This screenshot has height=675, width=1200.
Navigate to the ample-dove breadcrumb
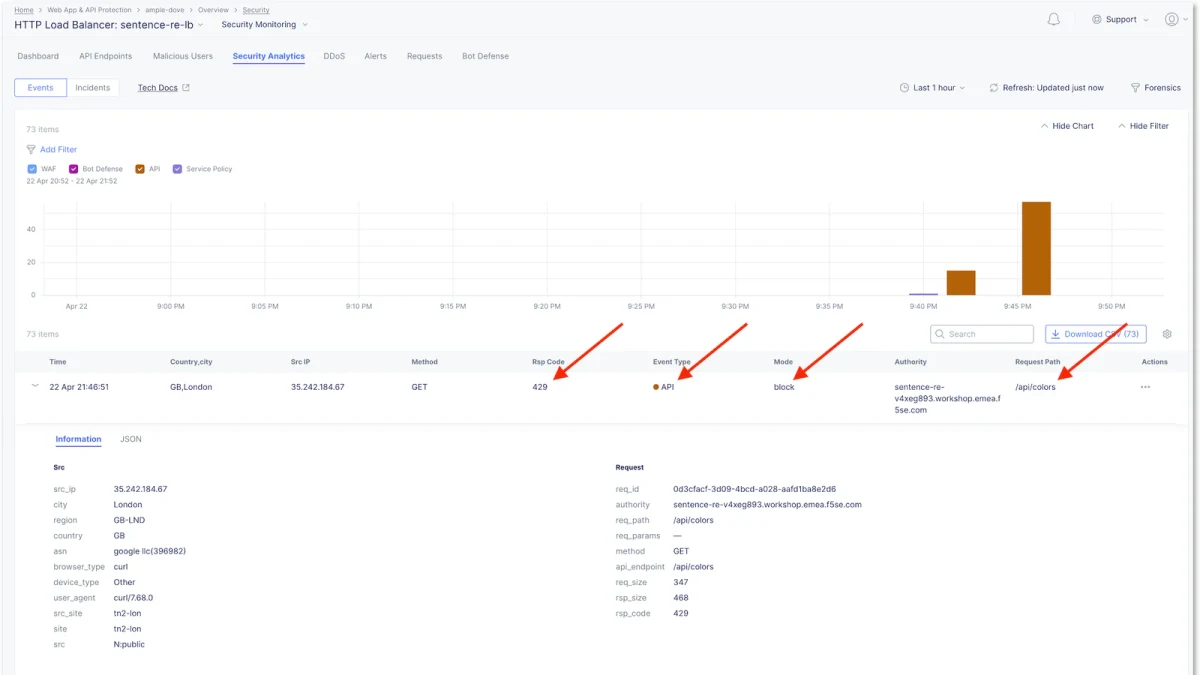pyautogui.click(x=166, y=10)
